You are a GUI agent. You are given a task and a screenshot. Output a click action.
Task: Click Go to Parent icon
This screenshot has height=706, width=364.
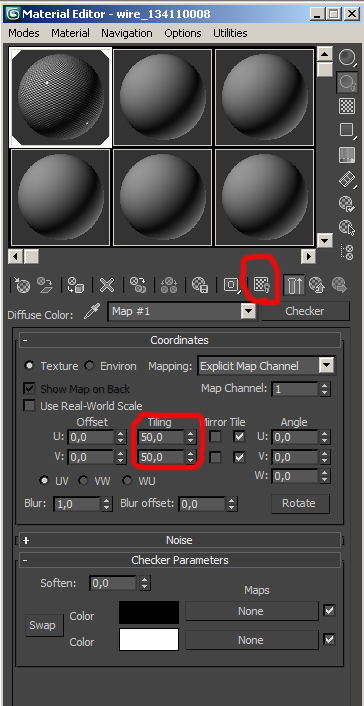coord(317,285)
